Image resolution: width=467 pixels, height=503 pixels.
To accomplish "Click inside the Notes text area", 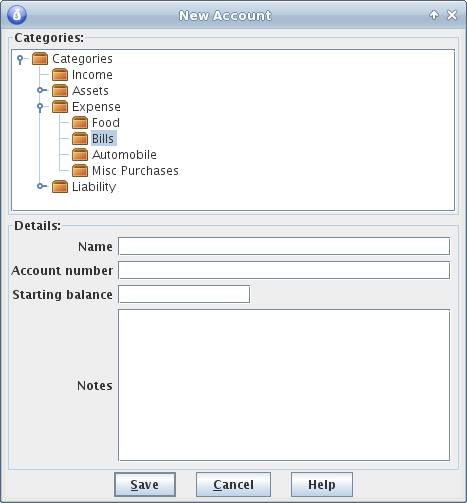I will click(284, 385).
